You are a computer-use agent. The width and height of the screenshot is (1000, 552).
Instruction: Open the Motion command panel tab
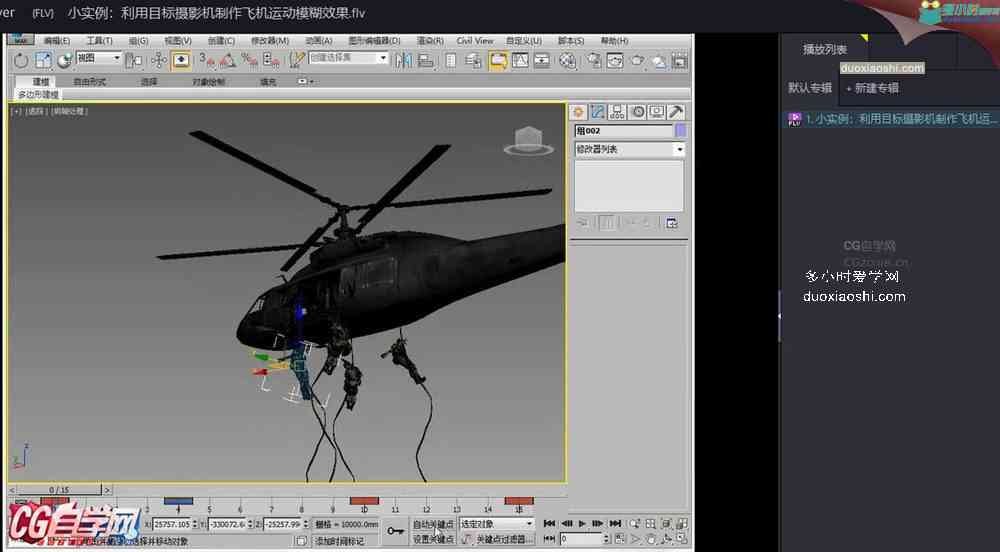point(637,112)
